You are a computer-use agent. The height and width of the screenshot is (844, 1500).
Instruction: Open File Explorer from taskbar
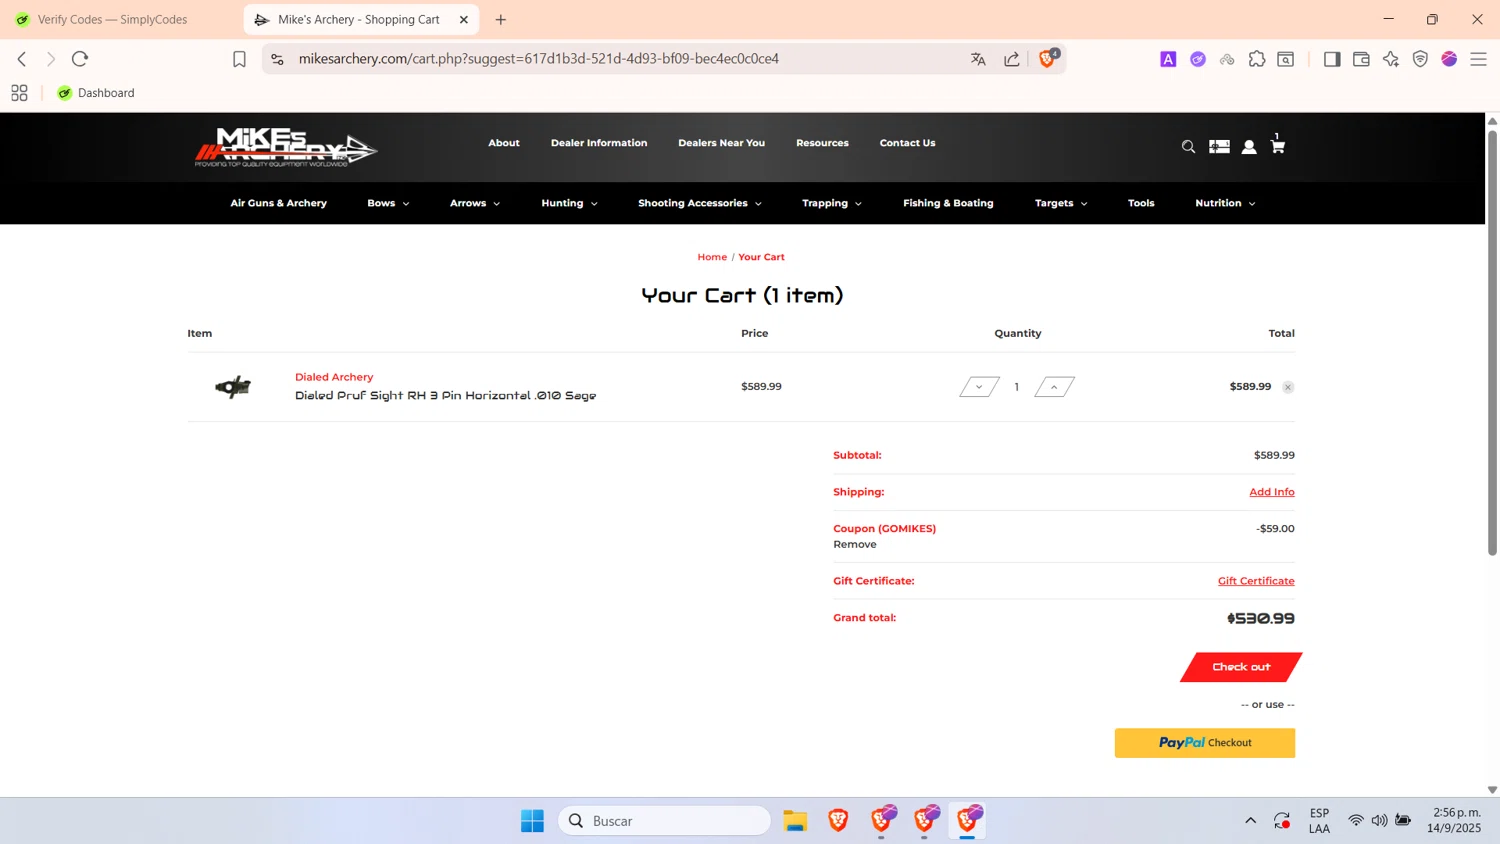pos(795,821)
